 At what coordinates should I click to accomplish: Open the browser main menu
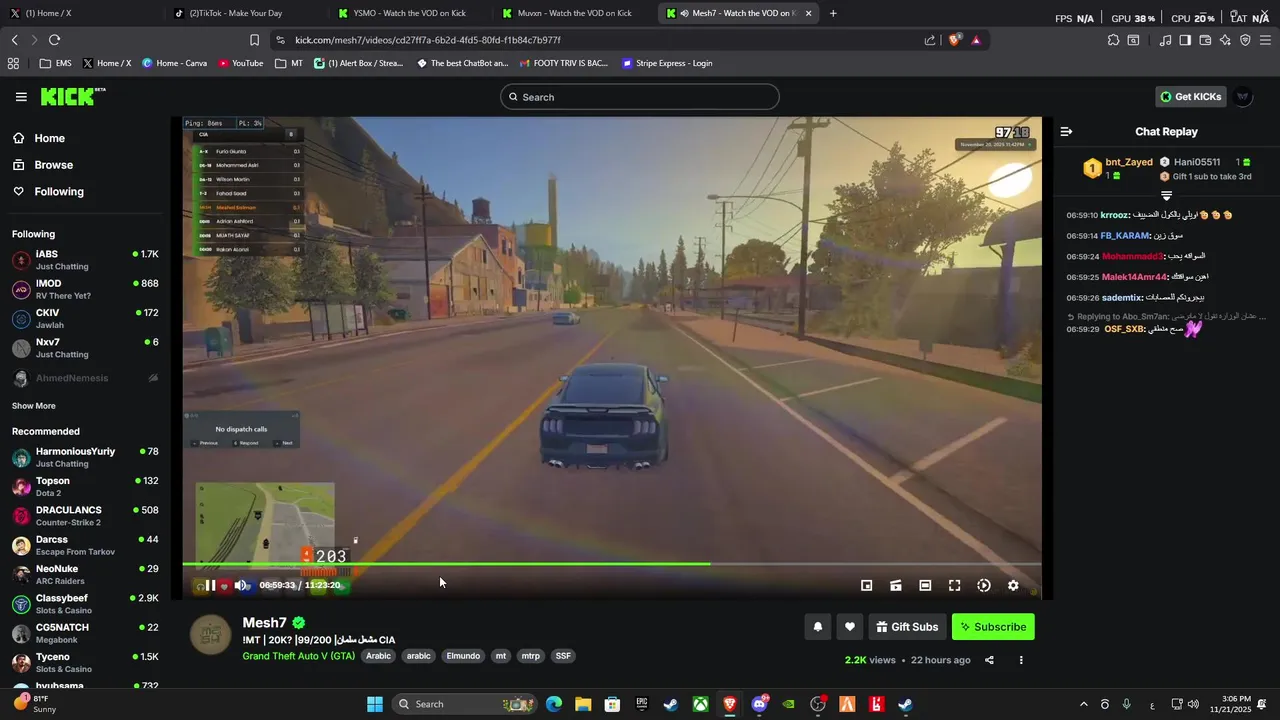1266,40
